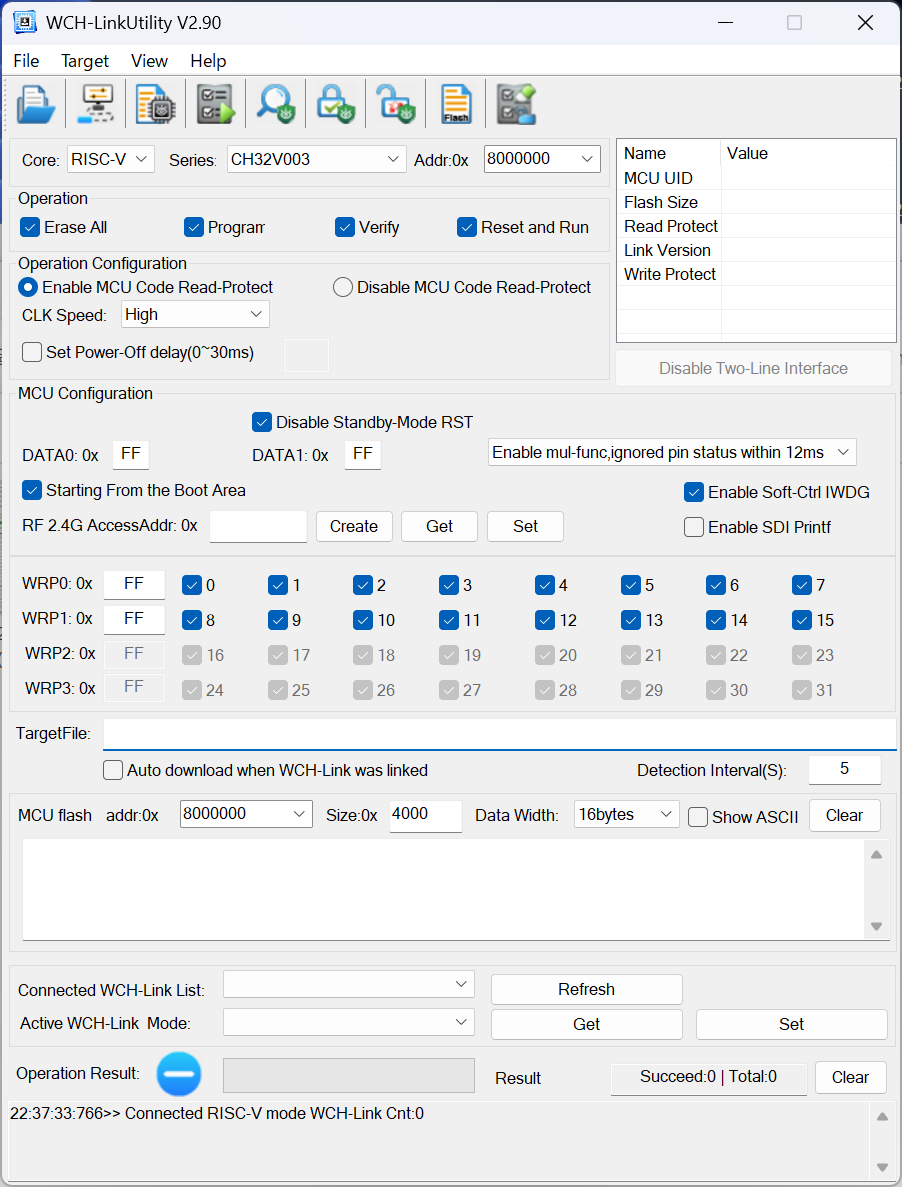Screen dimensions: 902x1187
Task: Click the flash data view scroll down arrow
Action: [x=876, y=926]
